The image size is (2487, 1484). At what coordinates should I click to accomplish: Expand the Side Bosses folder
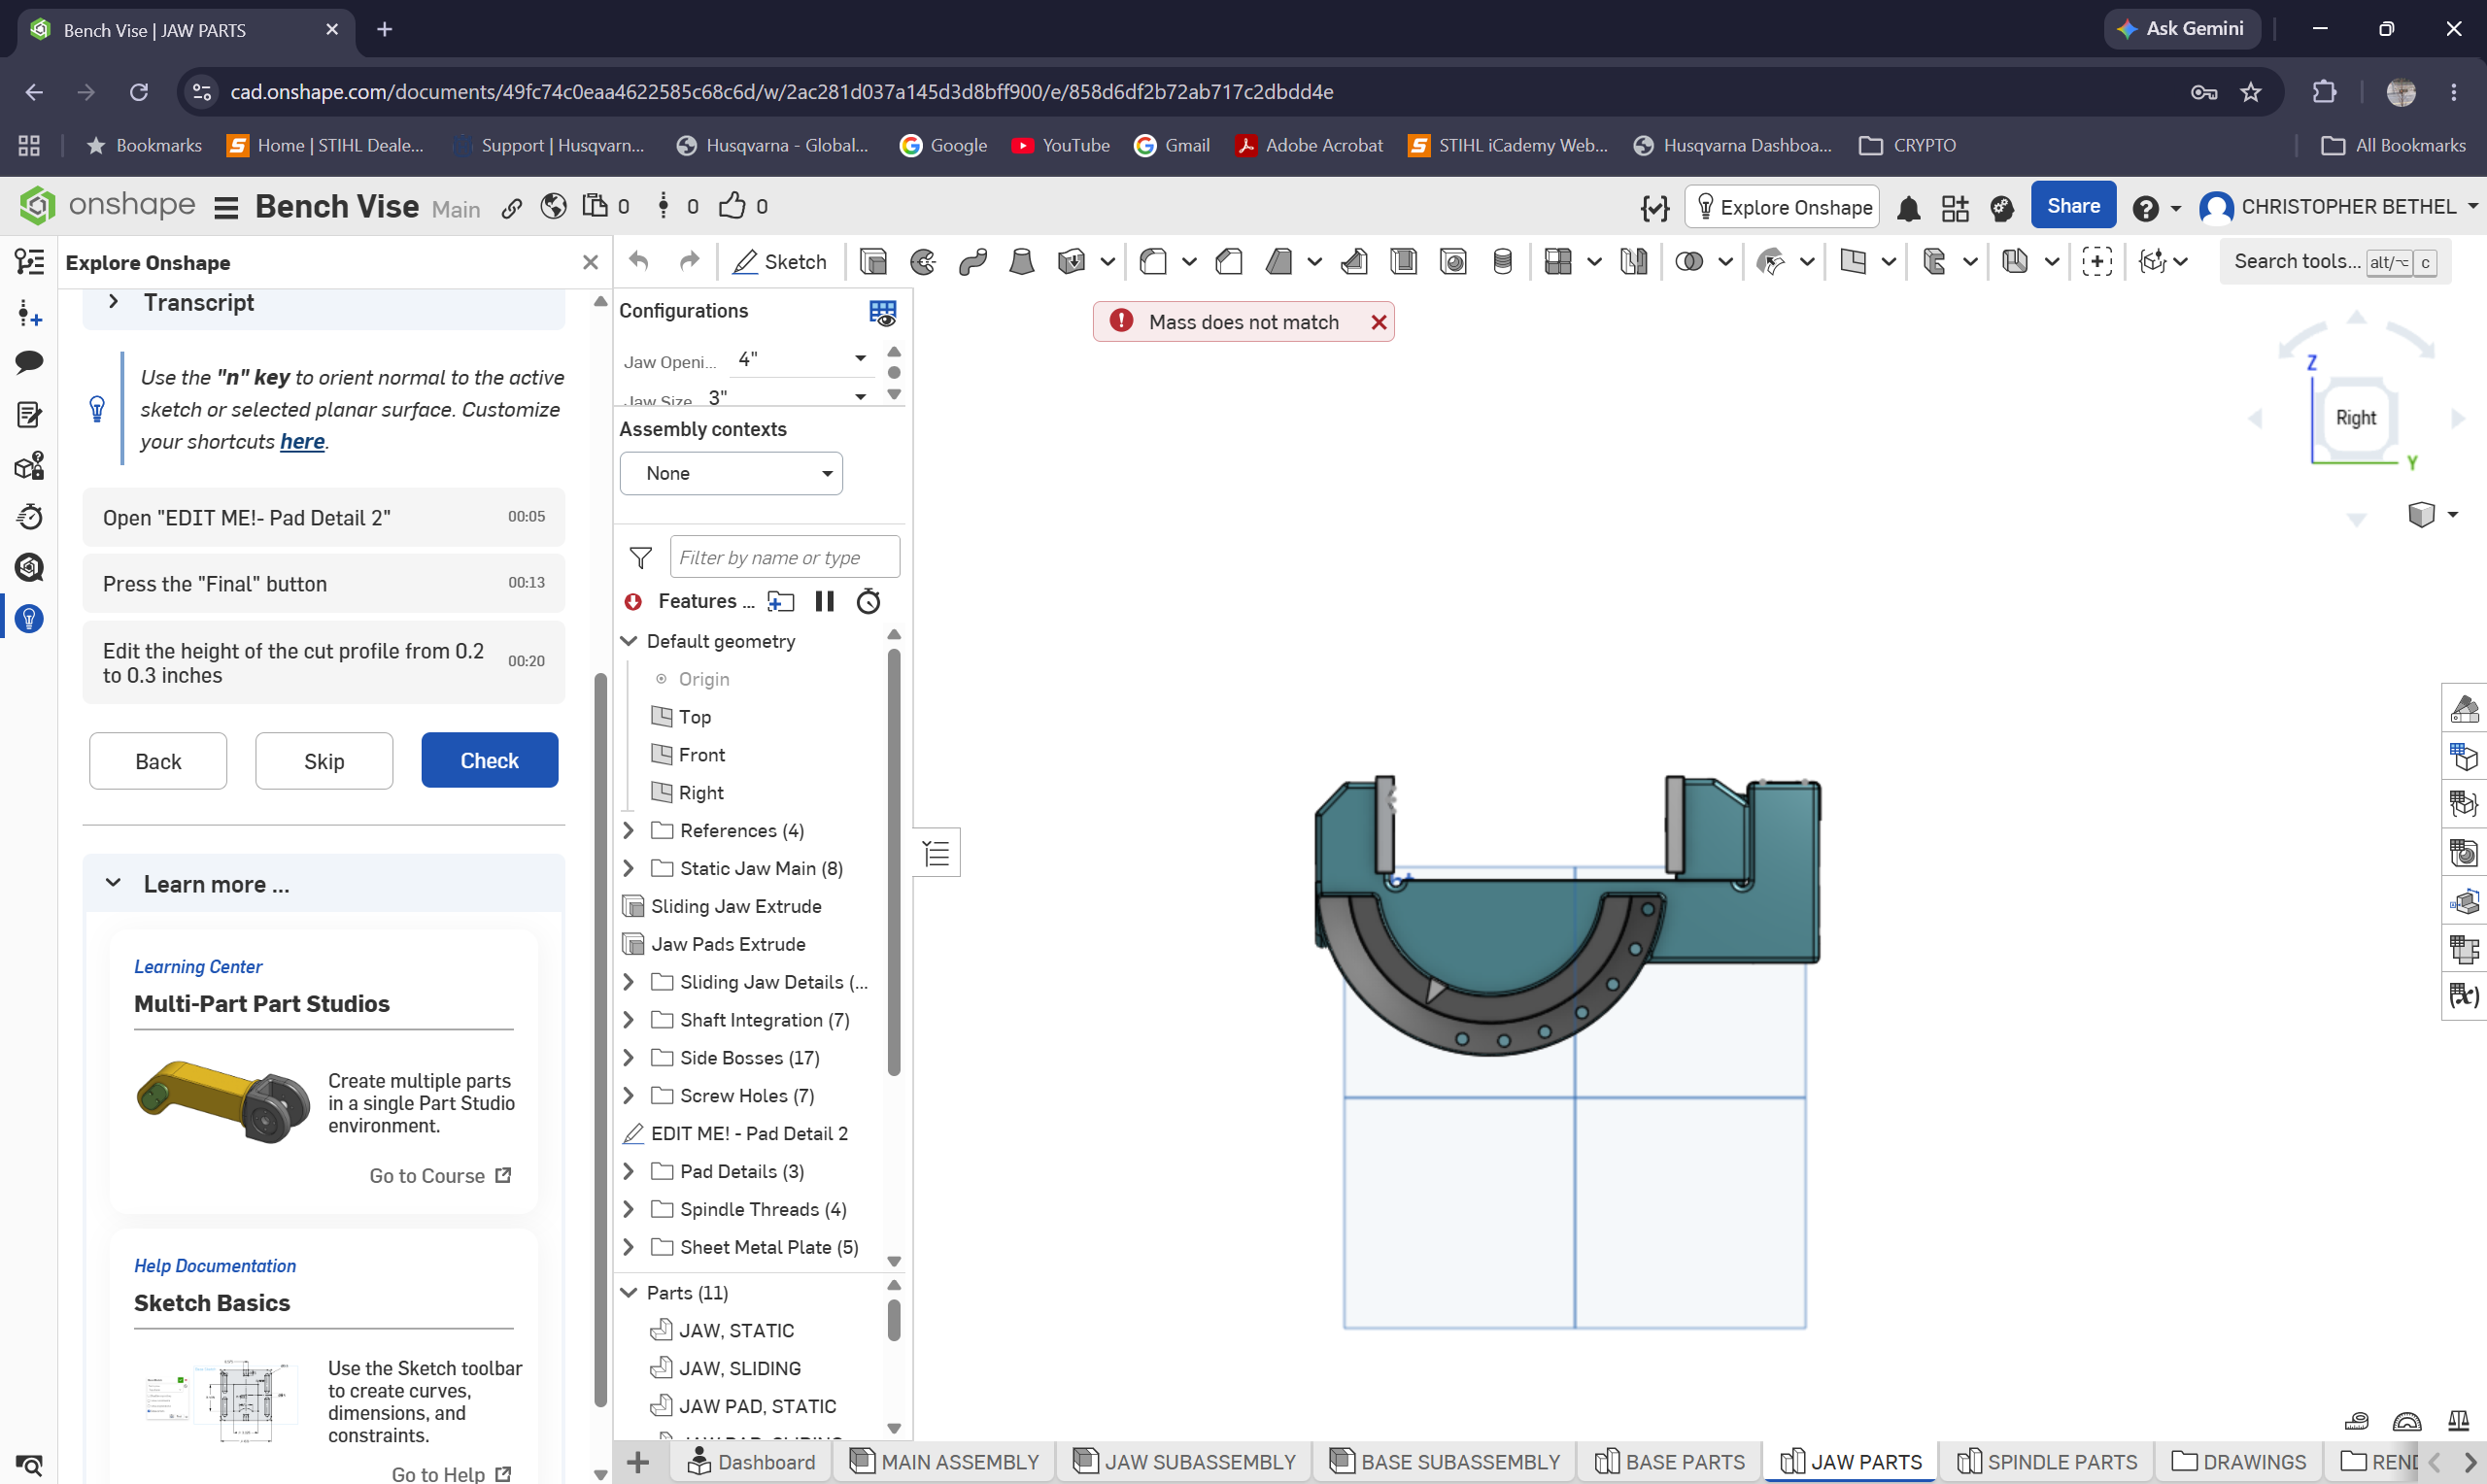(x=628, y=1058)
